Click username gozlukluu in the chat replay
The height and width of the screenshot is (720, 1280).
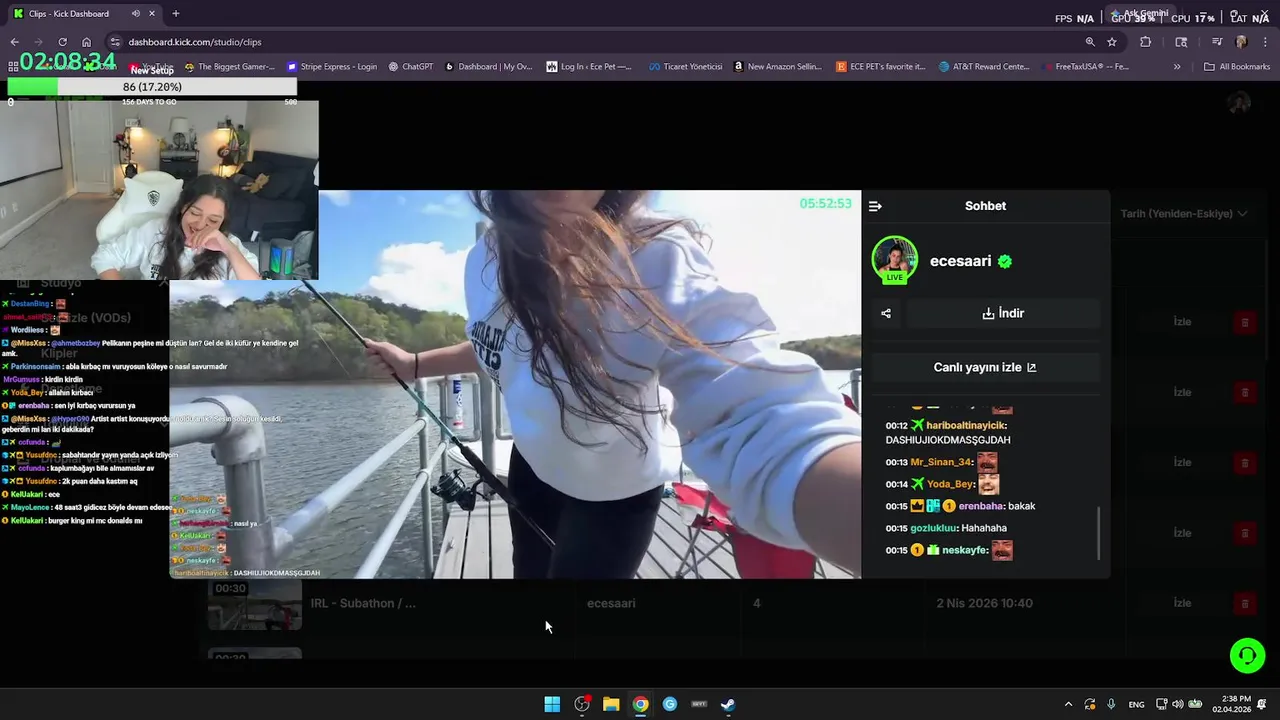tap(934, 528)
